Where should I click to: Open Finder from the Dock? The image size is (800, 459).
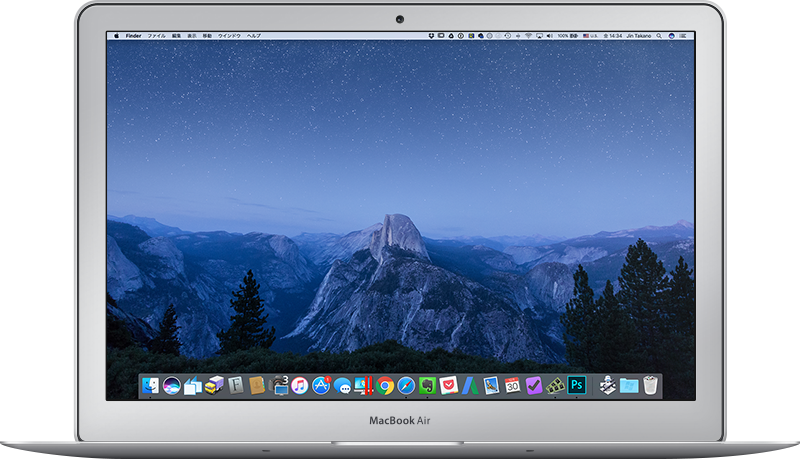pos(151,386)
